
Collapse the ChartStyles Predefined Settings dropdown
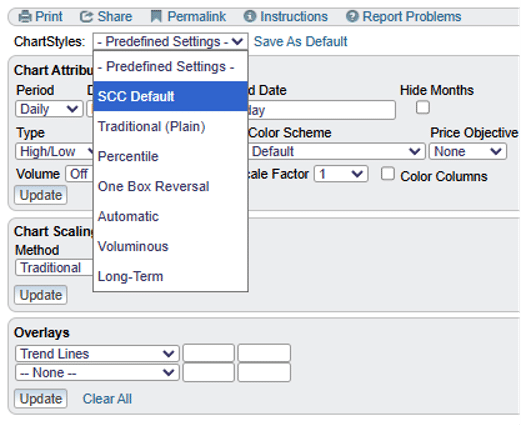[x=170, y=42]
